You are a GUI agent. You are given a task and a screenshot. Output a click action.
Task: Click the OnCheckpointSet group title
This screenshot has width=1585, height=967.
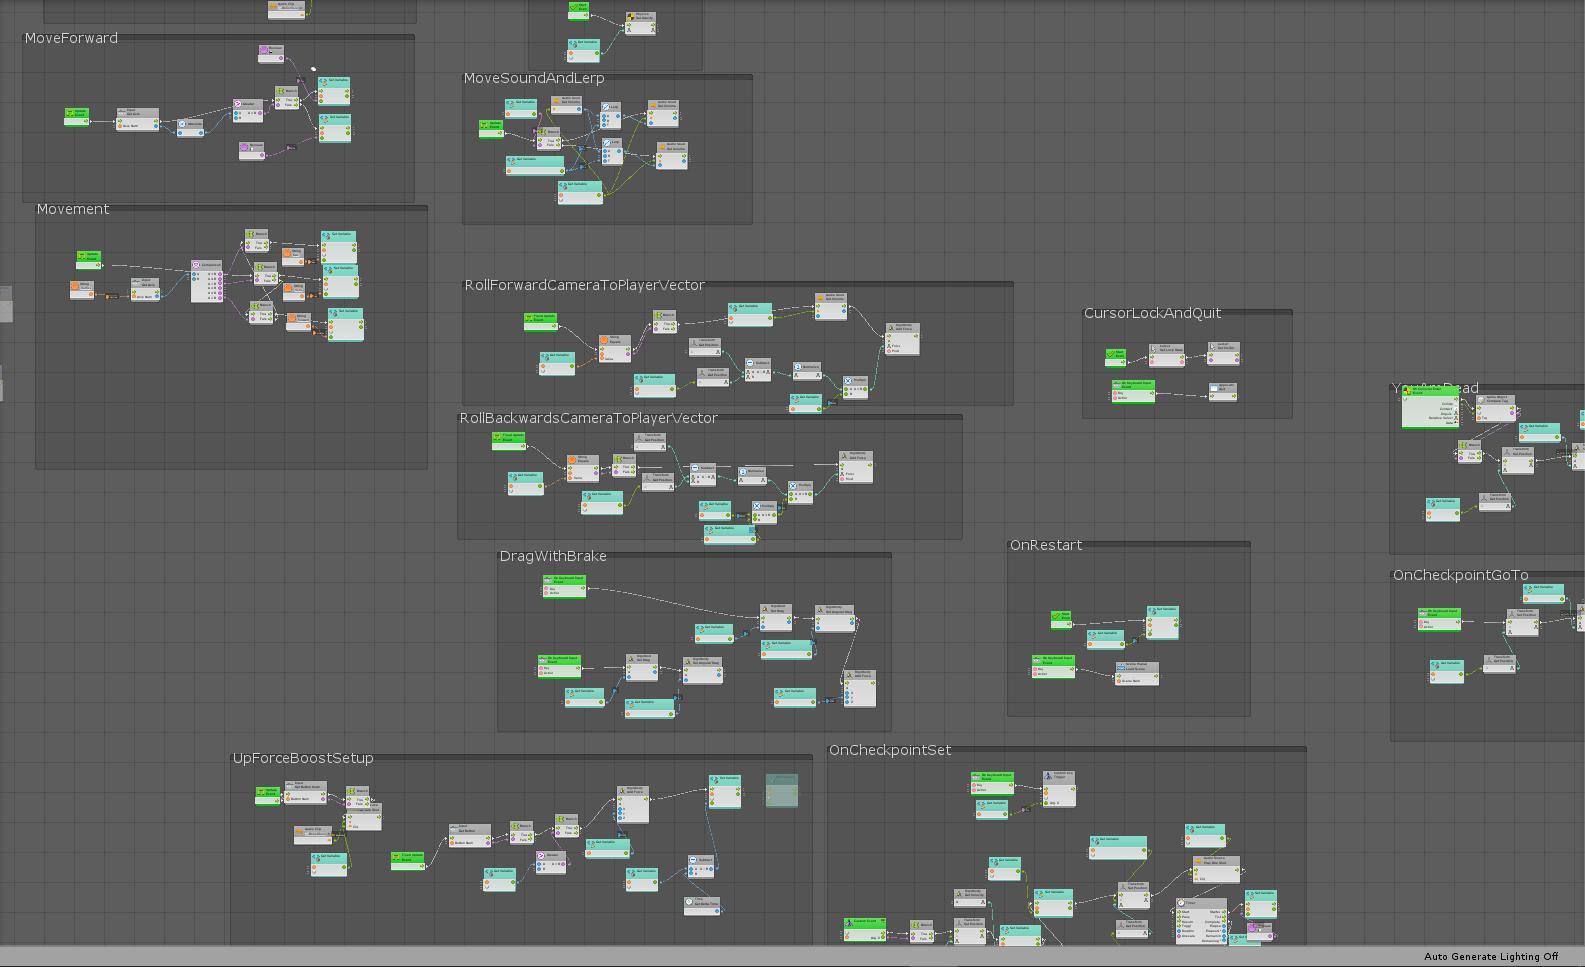pyautogui.click(x=890, y=750)
